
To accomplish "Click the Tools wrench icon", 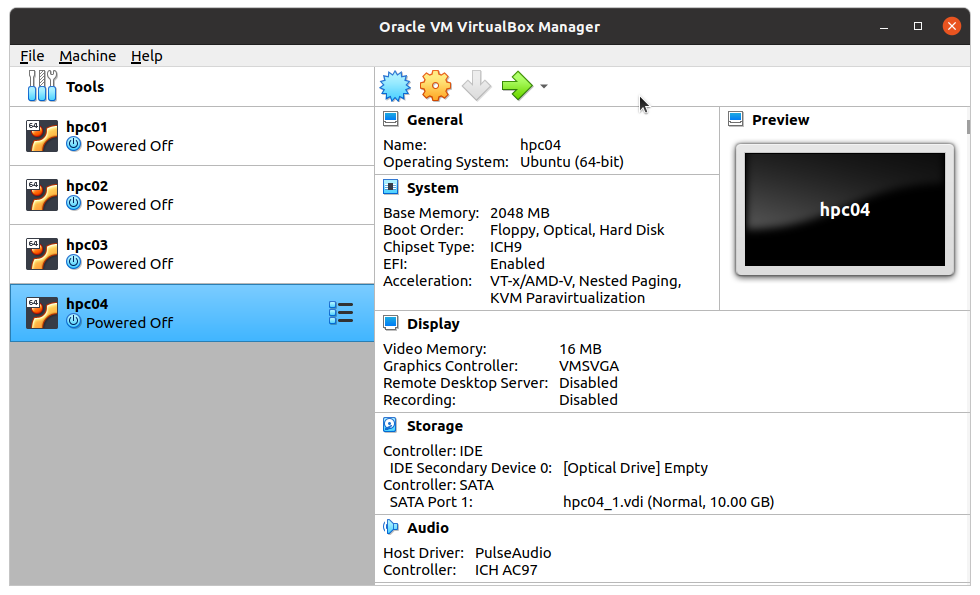I will pyautogui.click(x=42, y=86).
